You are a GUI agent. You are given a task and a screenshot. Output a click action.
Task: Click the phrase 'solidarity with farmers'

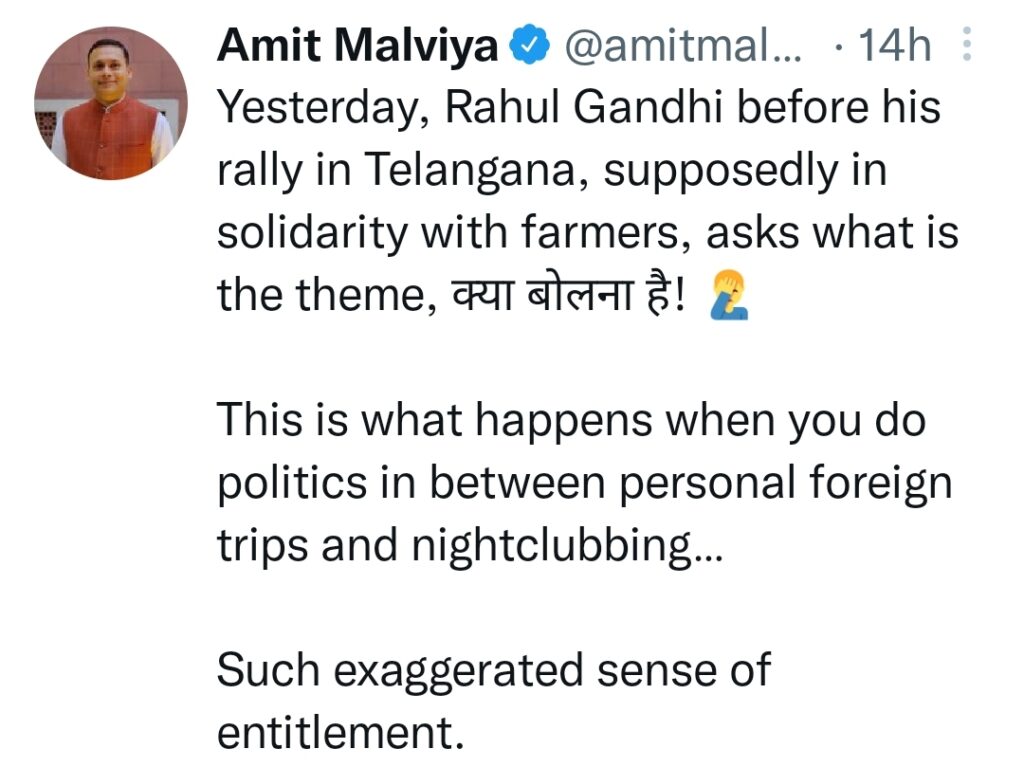(x=454, y=233)
